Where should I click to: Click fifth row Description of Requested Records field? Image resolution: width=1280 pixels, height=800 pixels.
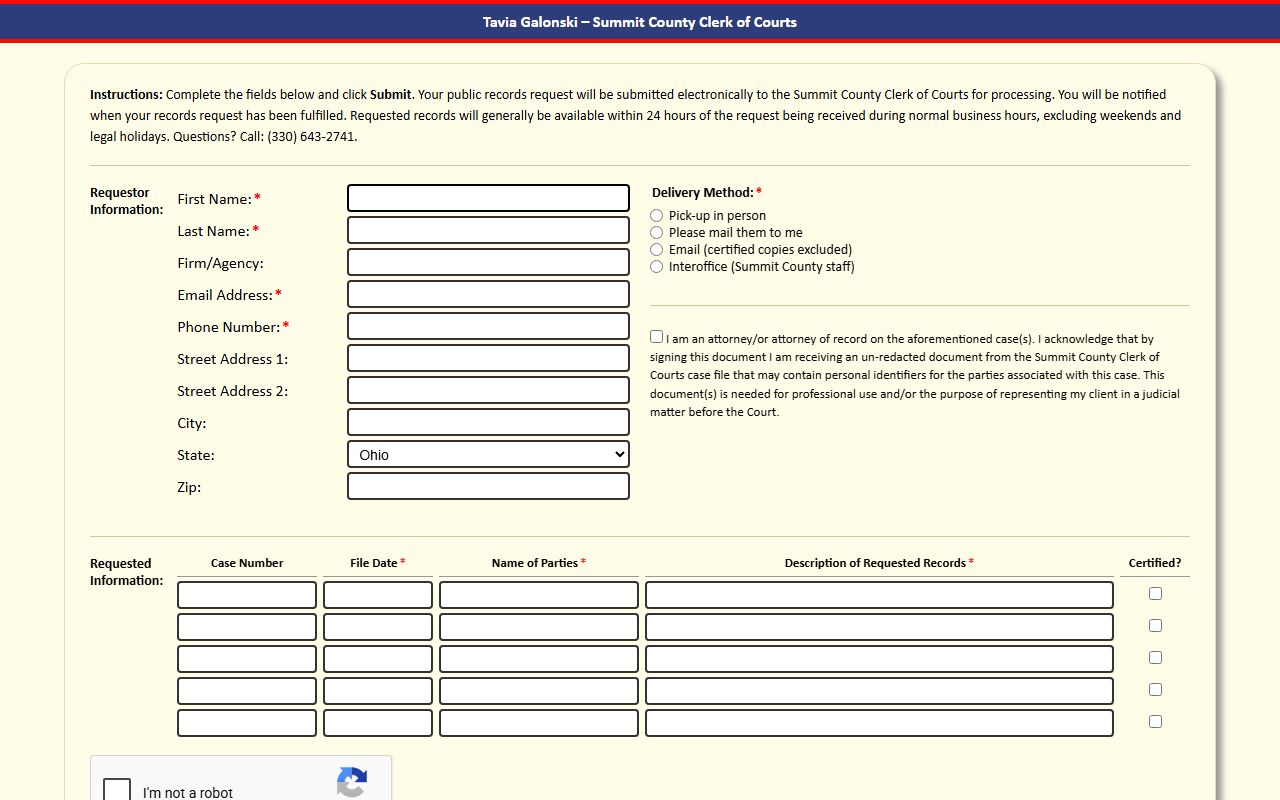click(879, 723)
